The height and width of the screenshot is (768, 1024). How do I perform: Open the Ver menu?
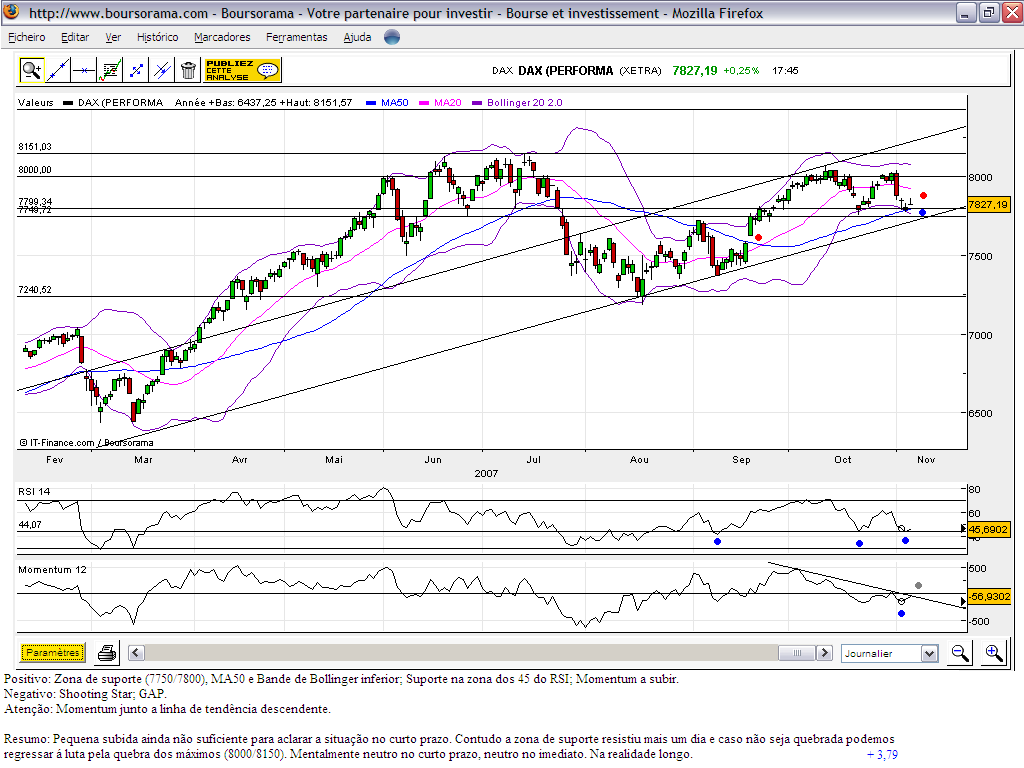coord(113,37)
